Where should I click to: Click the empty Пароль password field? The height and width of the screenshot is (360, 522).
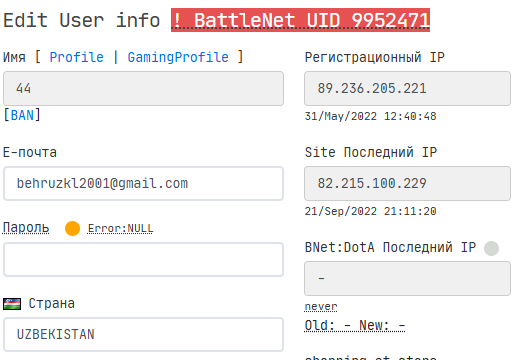click(x=143, y=259)
